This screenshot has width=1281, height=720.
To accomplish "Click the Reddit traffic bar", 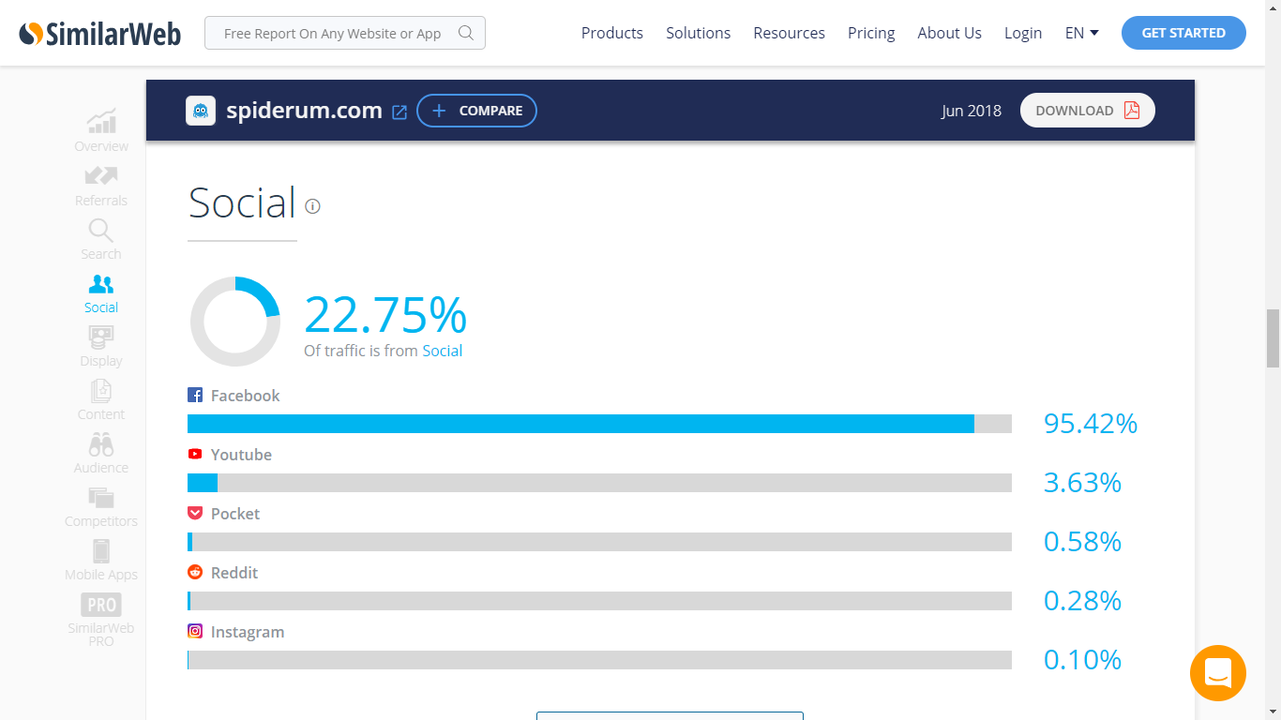I will coord(600,601).
